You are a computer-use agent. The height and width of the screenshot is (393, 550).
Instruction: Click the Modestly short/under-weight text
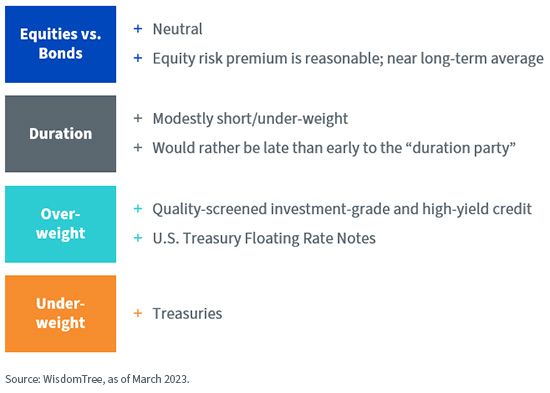250,119
